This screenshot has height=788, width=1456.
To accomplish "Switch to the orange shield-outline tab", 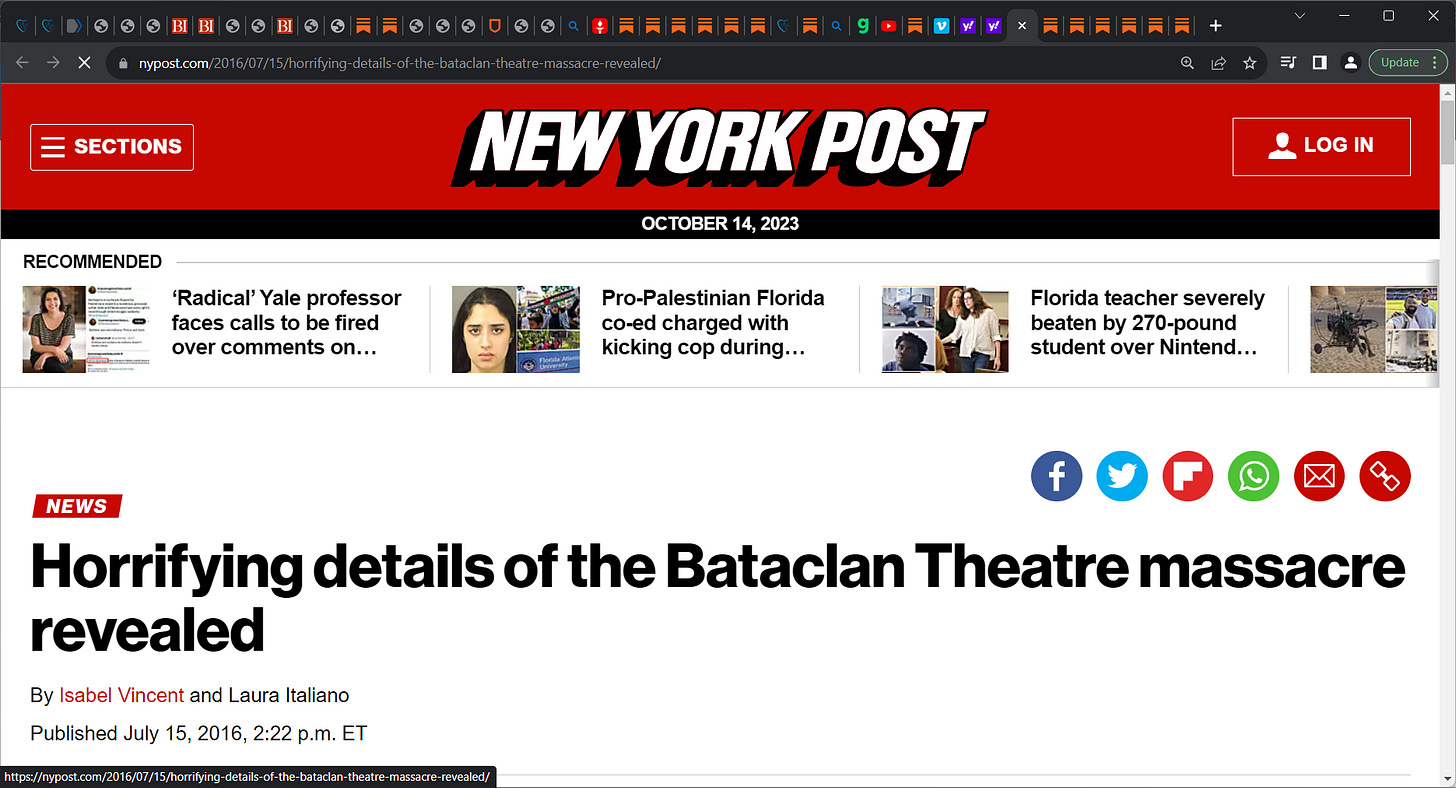I will [493, 26].
